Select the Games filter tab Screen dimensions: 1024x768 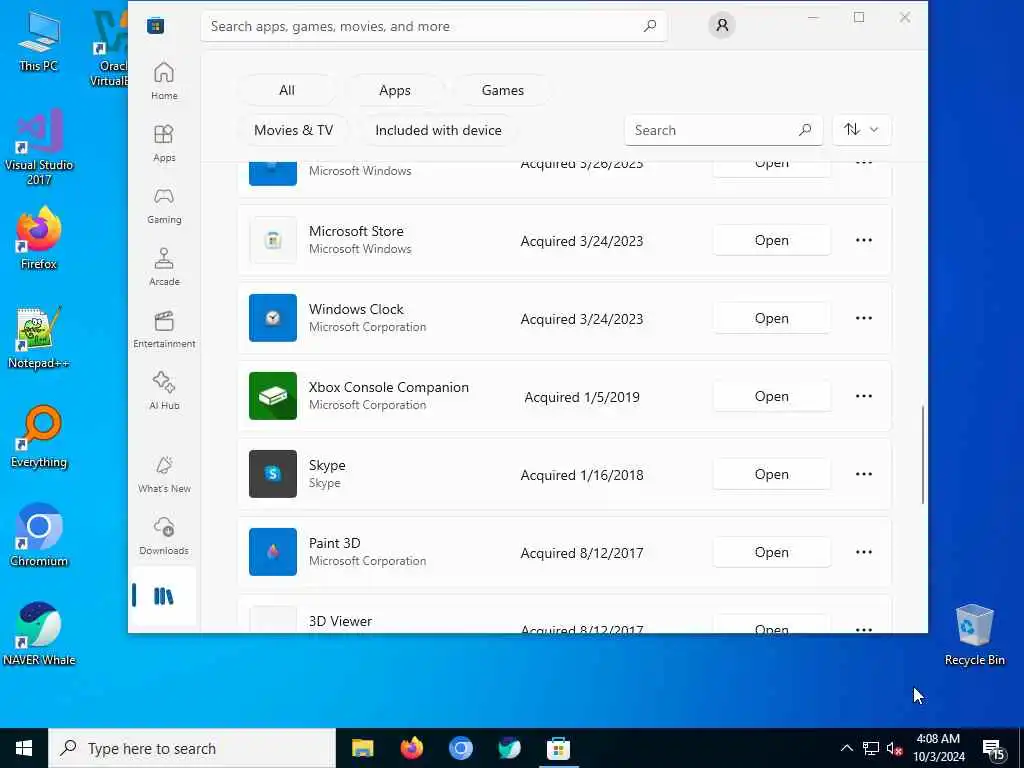point(502,90)
